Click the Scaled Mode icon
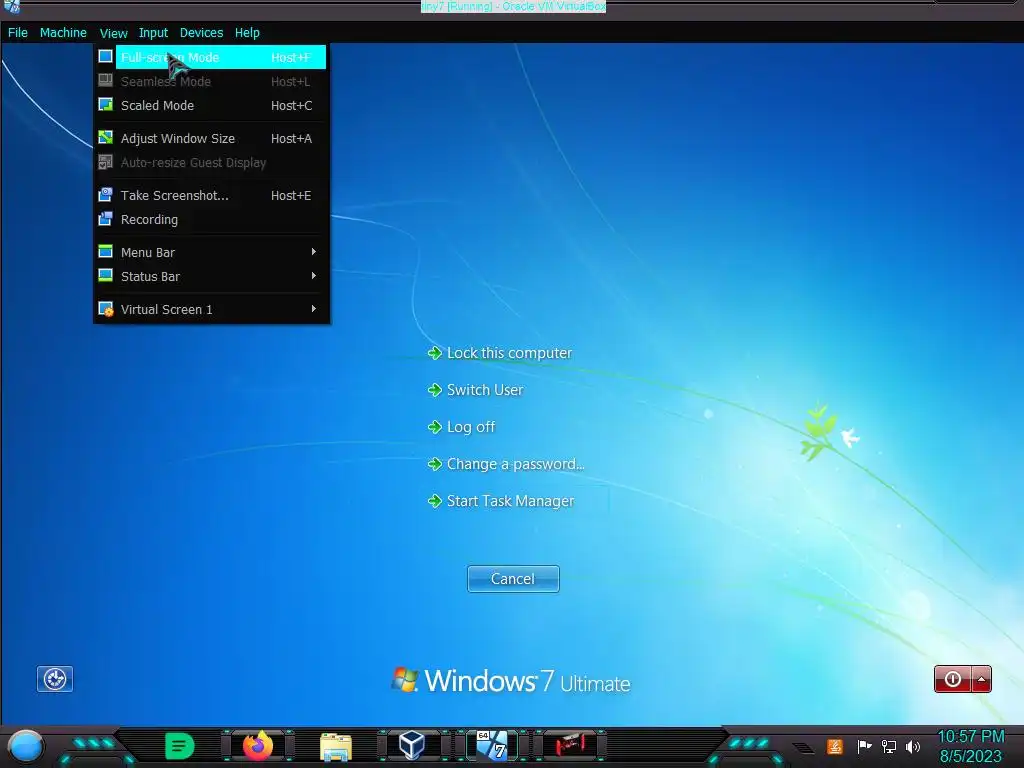Image resolution: width=1024 pixels, height=768 pixels. [105, 104]
